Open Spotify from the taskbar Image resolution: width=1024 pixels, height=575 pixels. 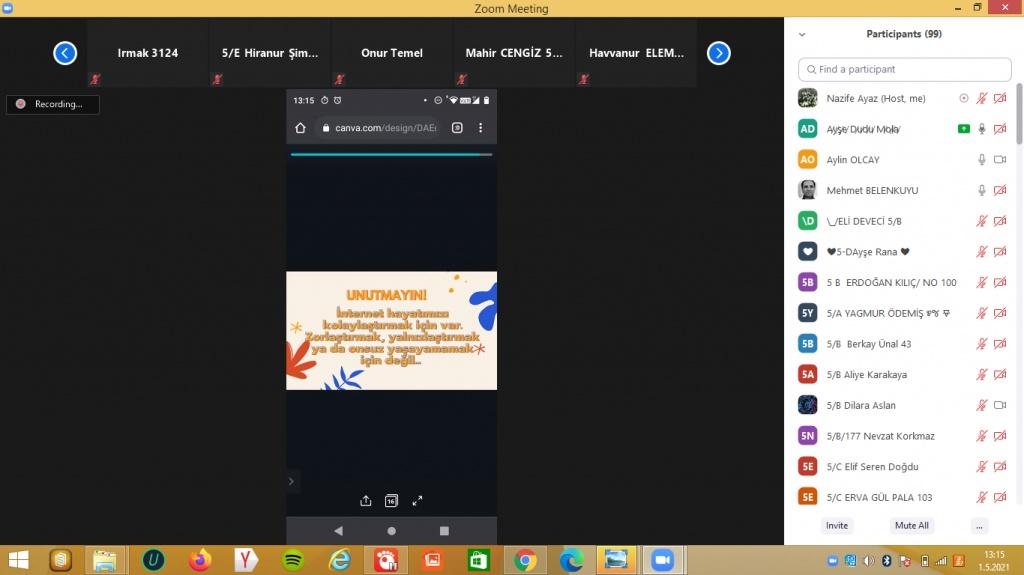pyautogui.click(x=293, y=560)
